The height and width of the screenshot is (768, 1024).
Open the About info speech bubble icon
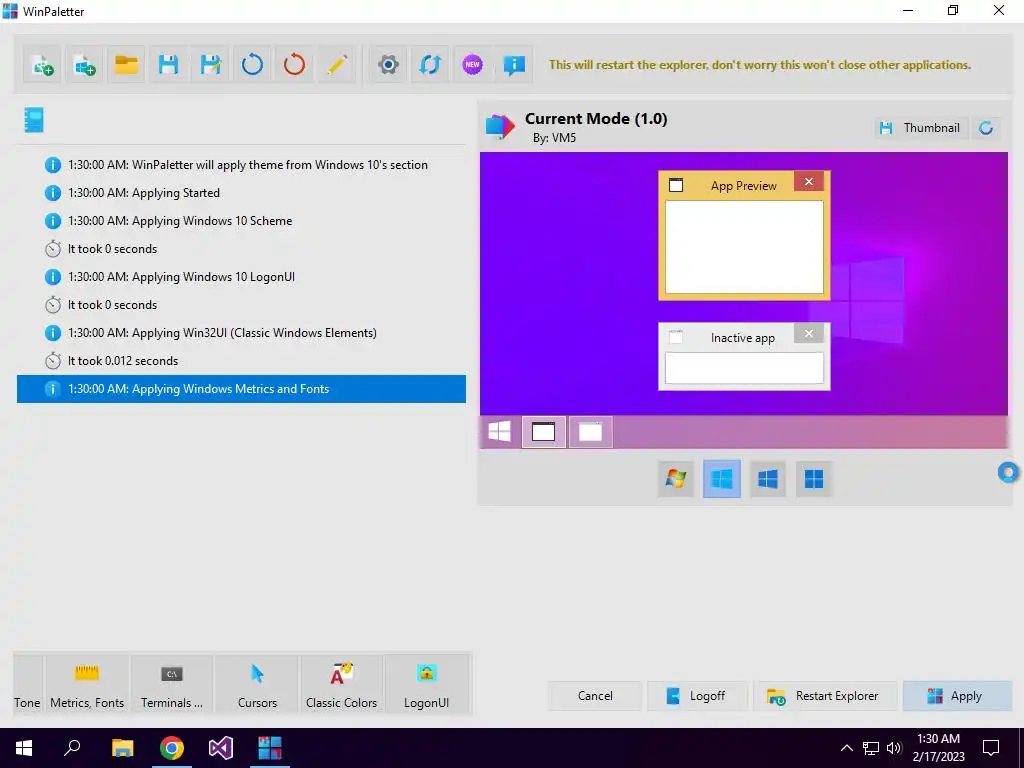coord(514,65)
